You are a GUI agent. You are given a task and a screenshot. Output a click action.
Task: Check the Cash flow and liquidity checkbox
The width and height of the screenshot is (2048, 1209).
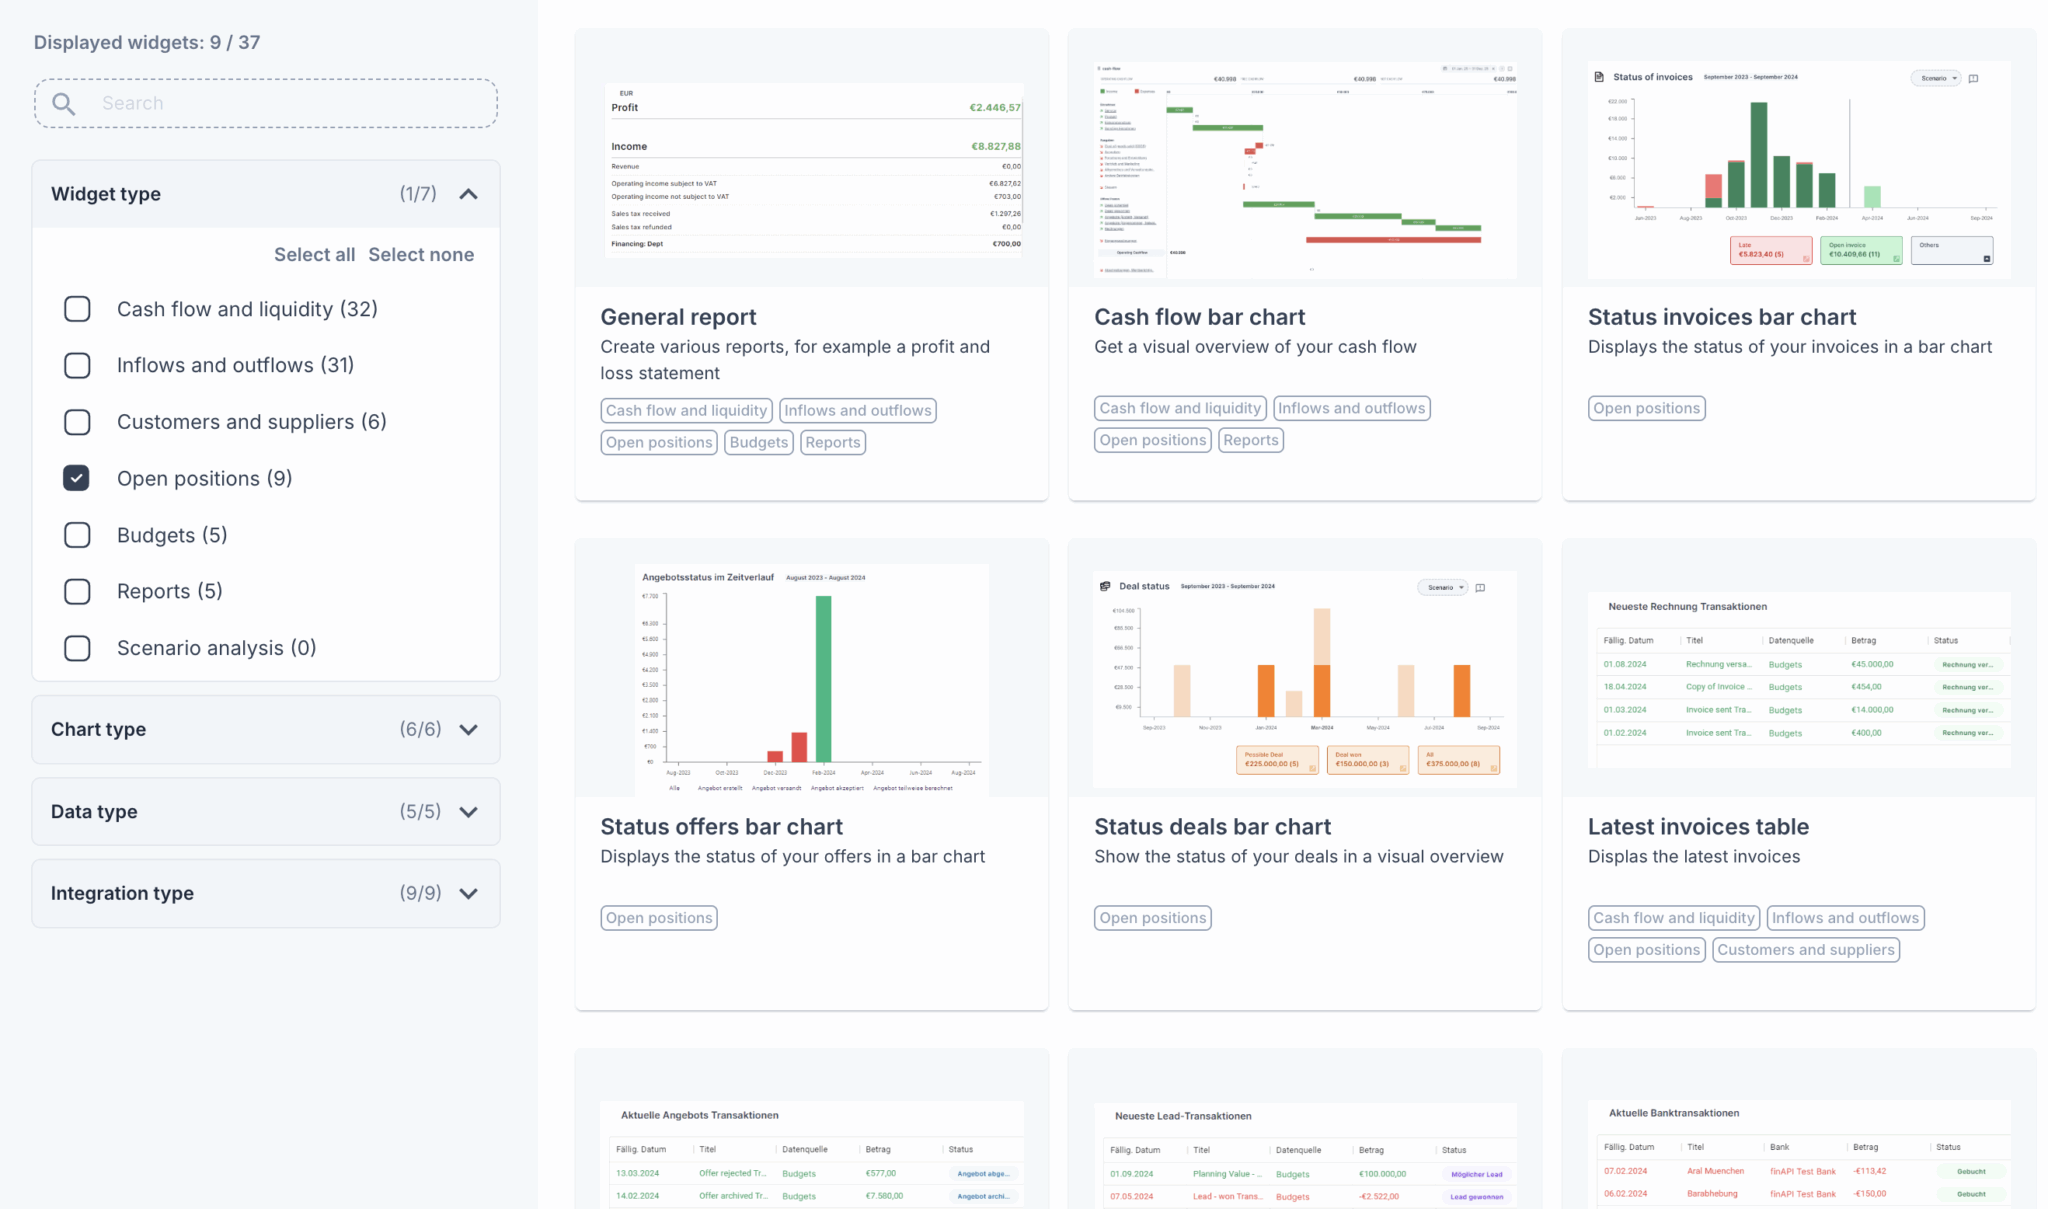[77, 309]
